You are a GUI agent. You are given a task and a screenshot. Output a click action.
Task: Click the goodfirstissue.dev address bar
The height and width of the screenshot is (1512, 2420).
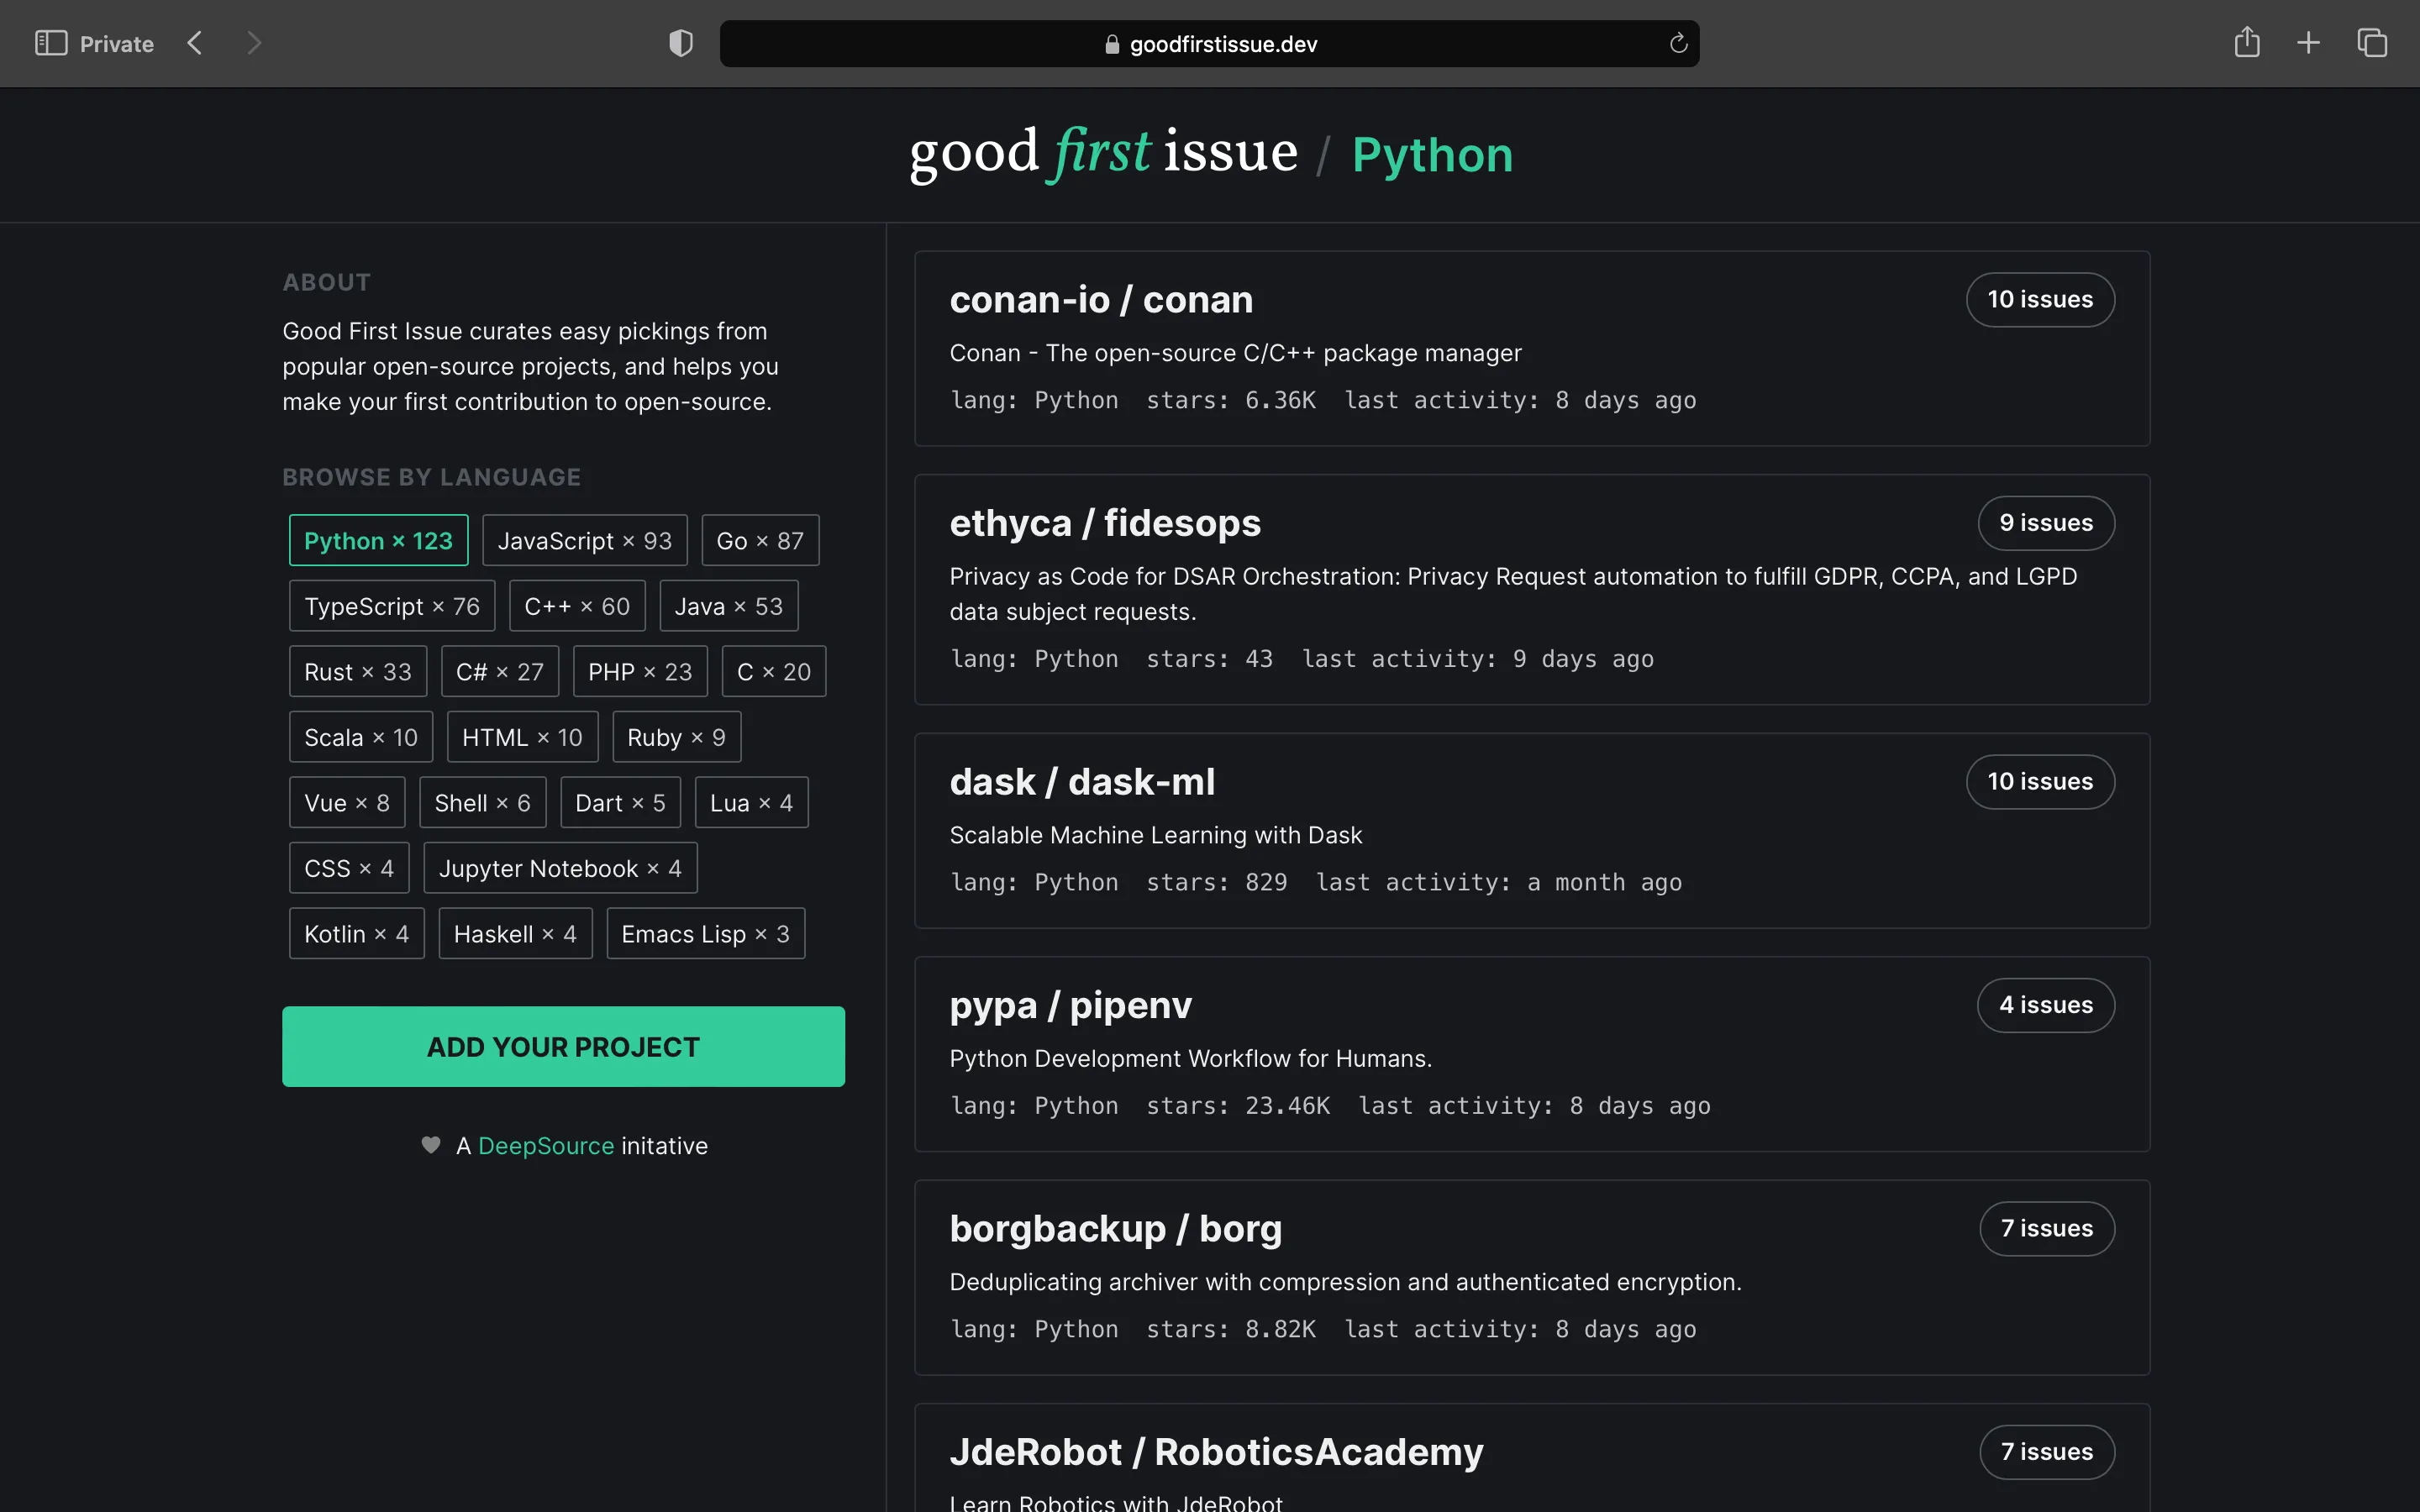click(x=1209, y=44)
